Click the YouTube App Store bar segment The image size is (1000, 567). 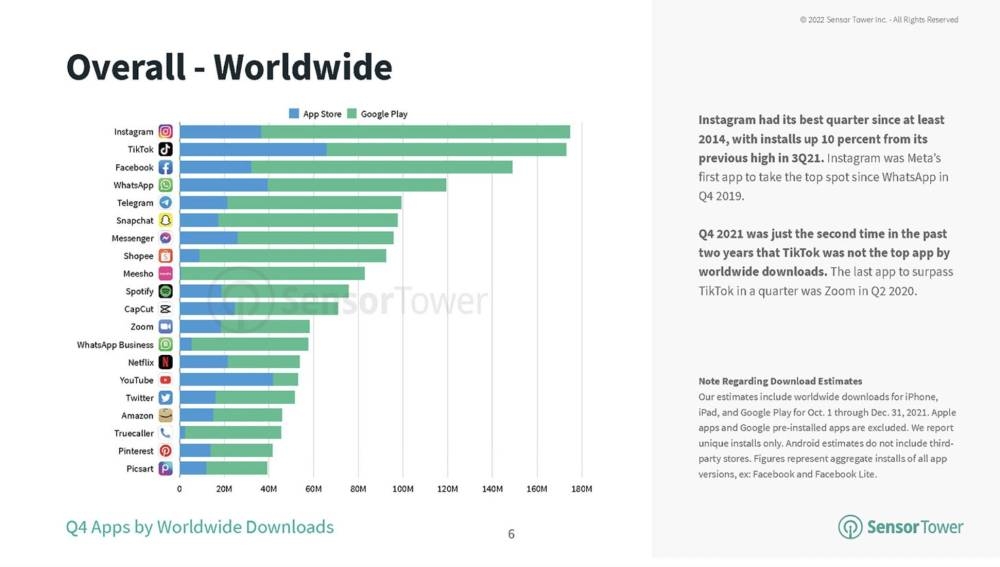226,379
